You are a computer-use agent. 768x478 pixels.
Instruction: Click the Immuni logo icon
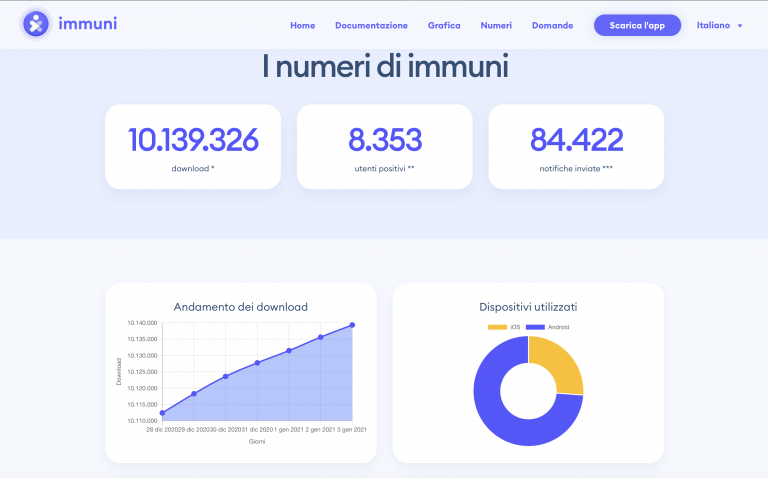pyautogui.click(x=36, y=24)
